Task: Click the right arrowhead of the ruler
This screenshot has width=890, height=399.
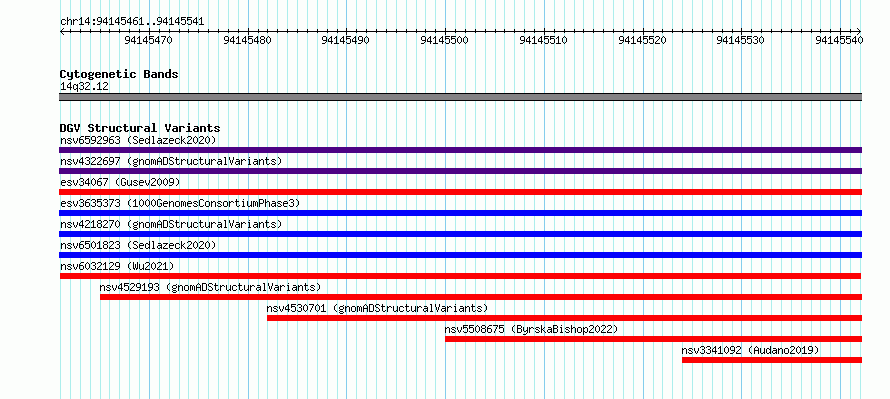Action: (859, 32)
